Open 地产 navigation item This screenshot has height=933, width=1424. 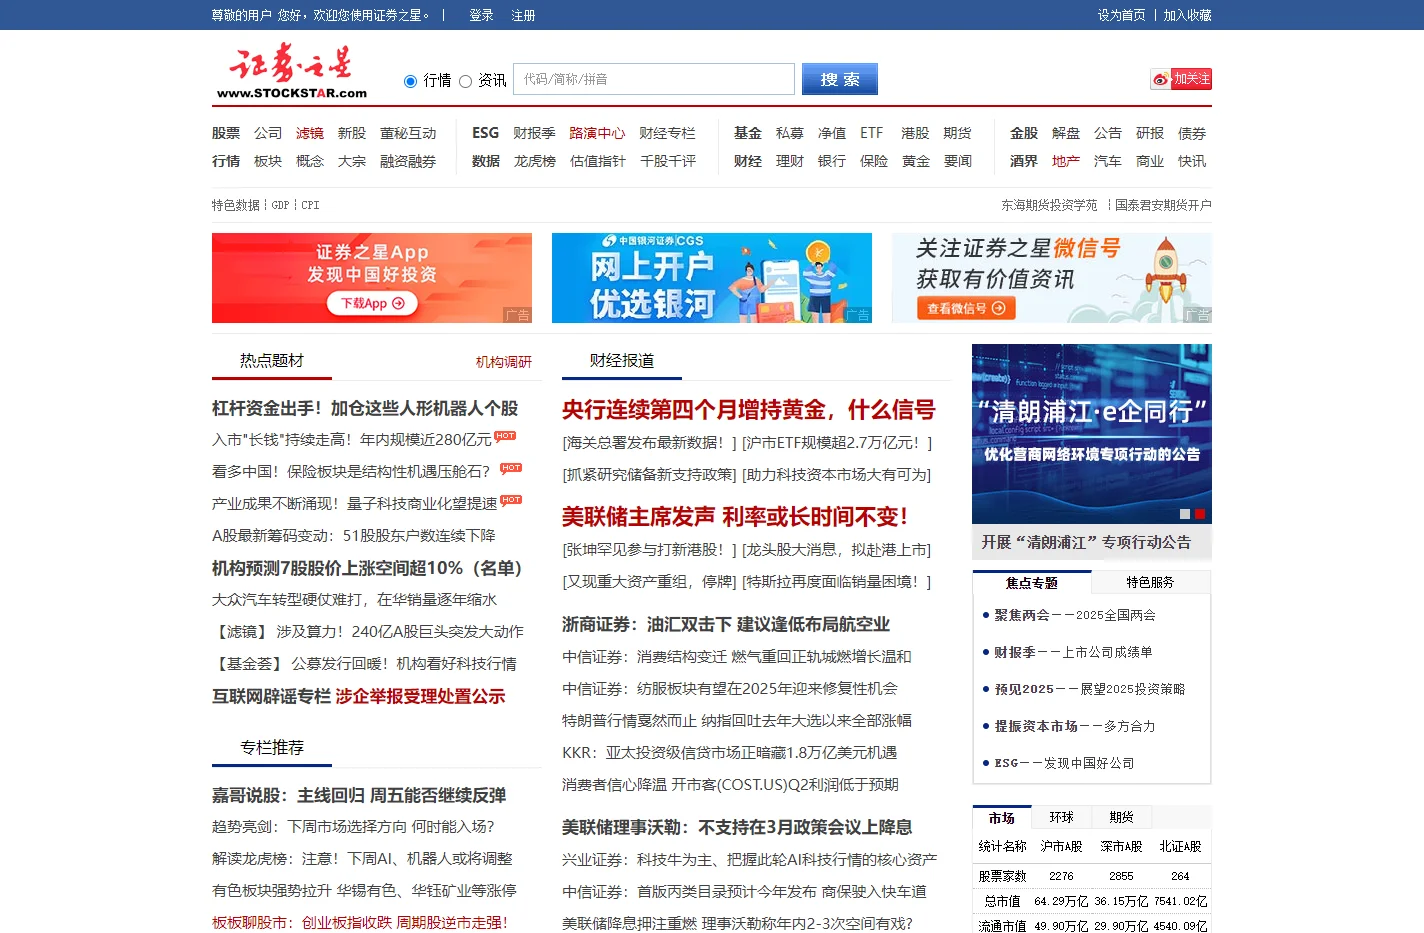click(1066, 161)
